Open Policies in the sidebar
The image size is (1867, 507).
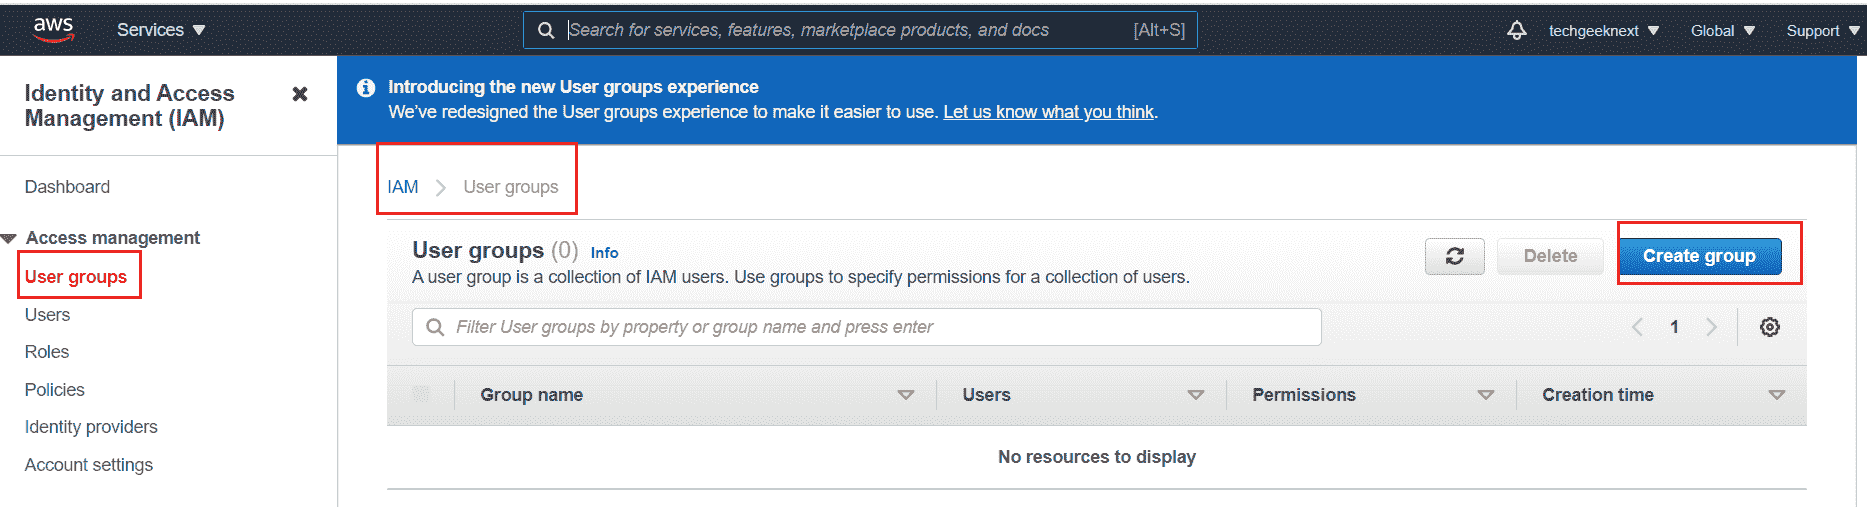pos(54,390)
